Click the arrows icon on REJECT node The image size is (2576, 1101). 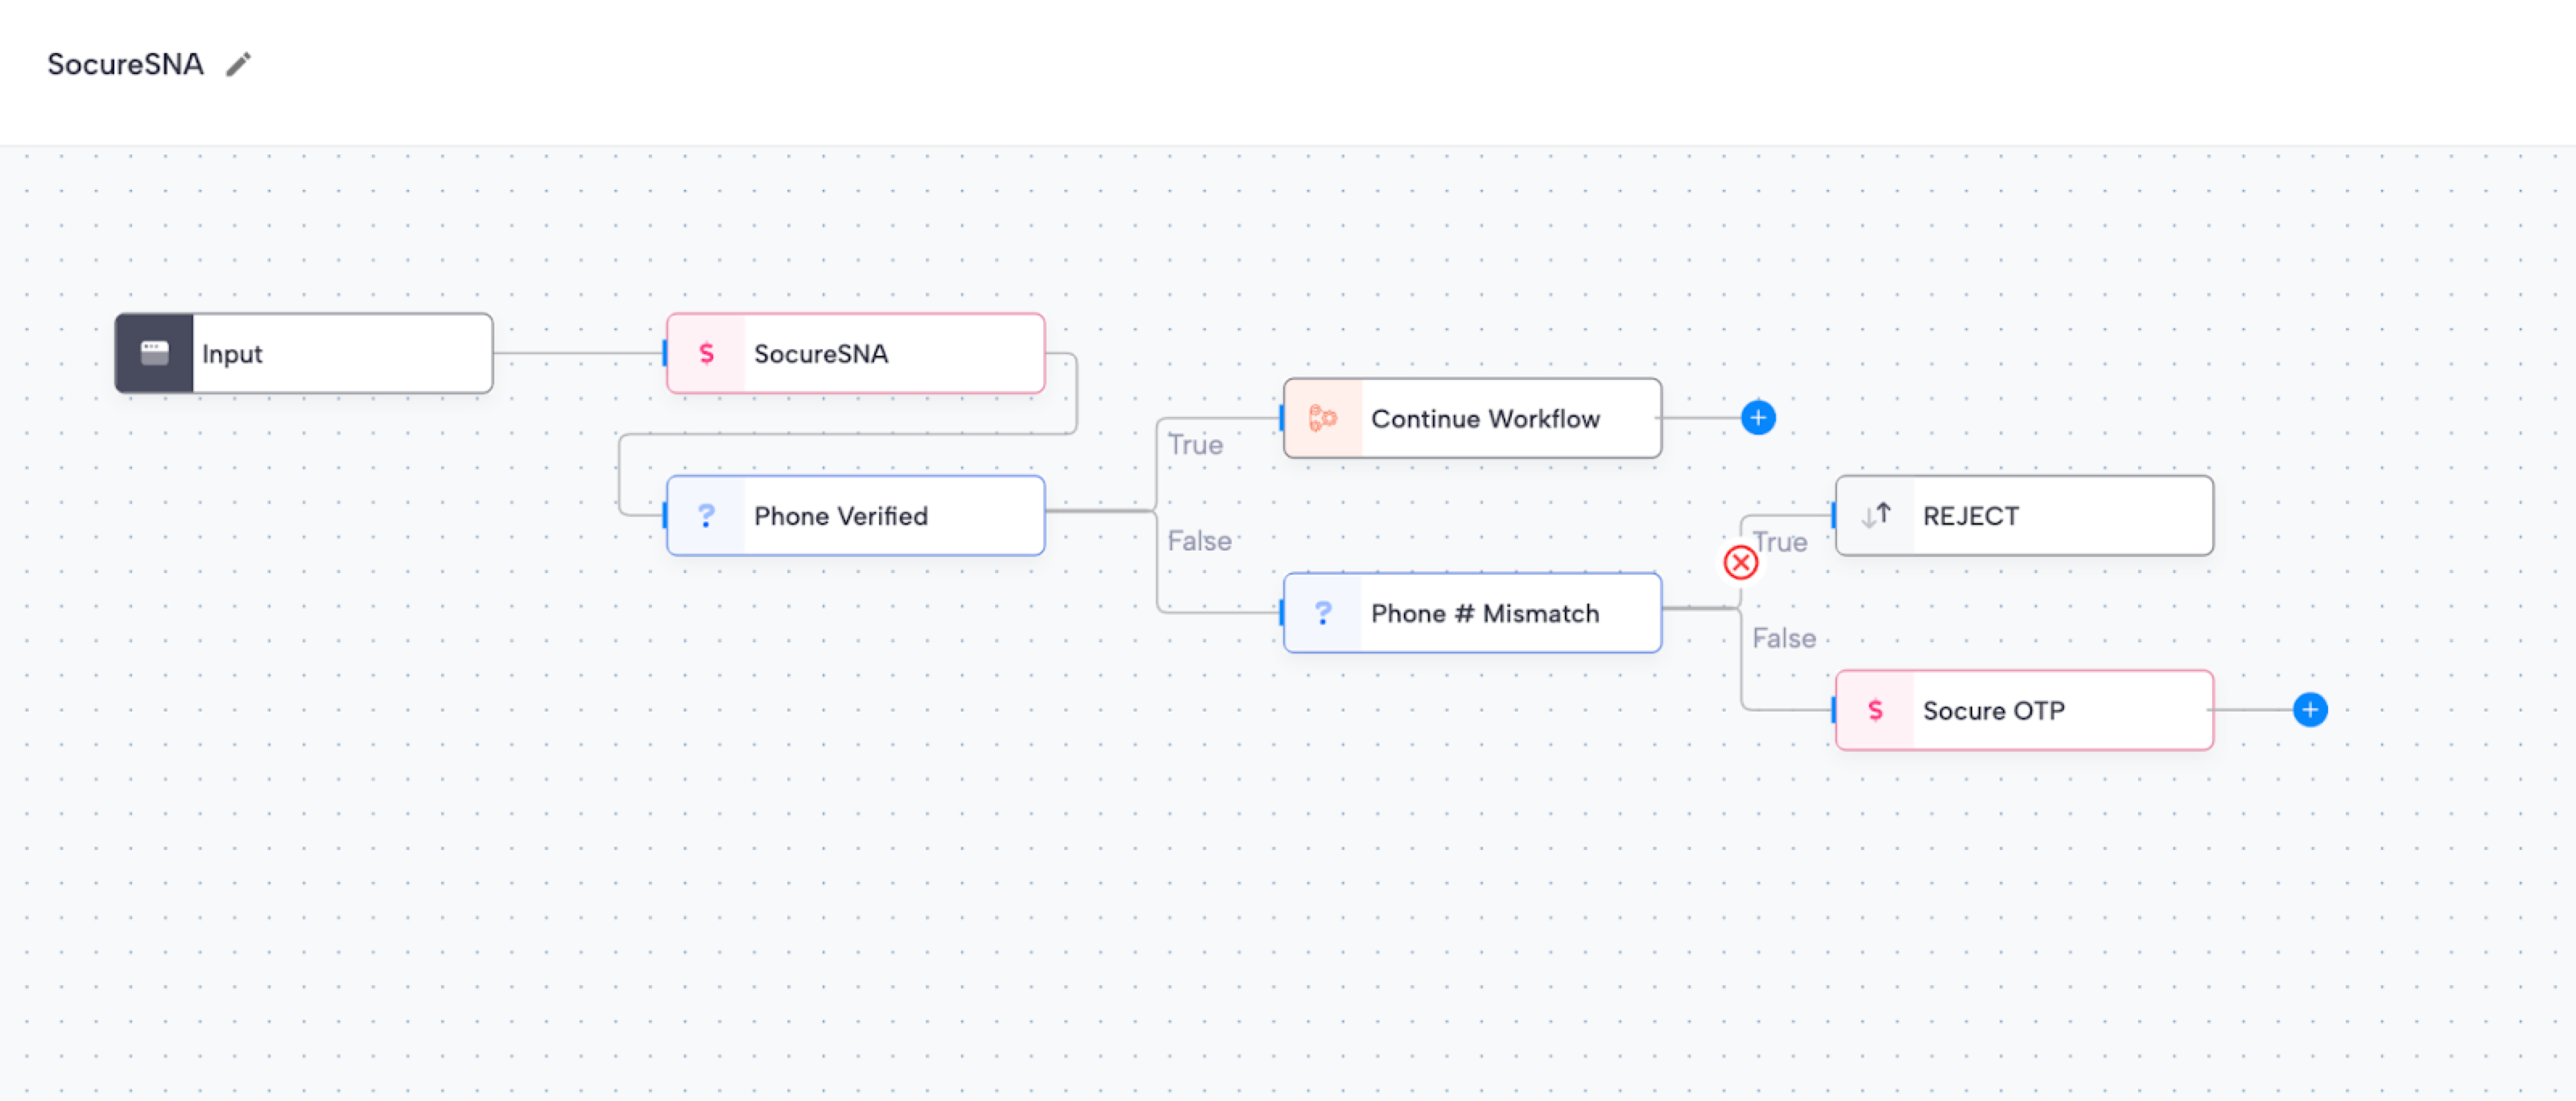coord(1875,516)
